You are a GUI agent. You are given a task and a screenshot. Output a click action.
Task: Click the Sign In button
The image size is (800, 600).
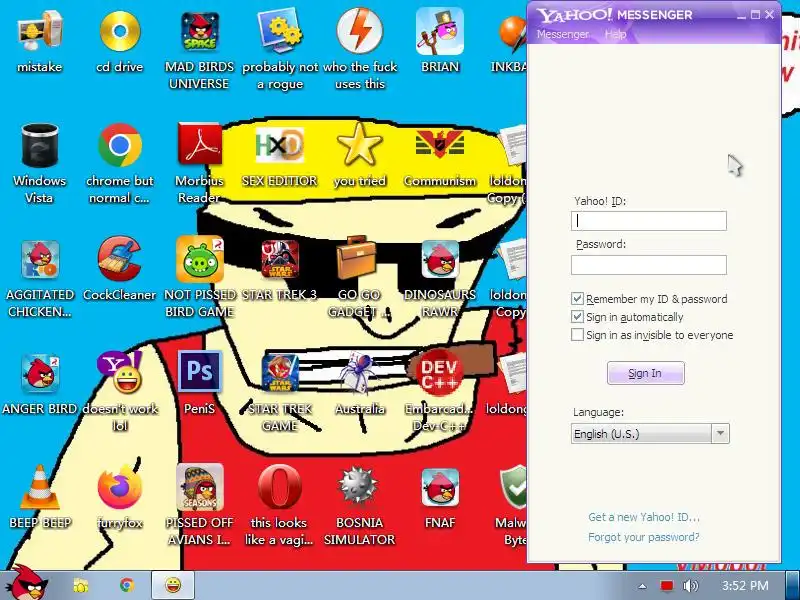click(645, 373)
